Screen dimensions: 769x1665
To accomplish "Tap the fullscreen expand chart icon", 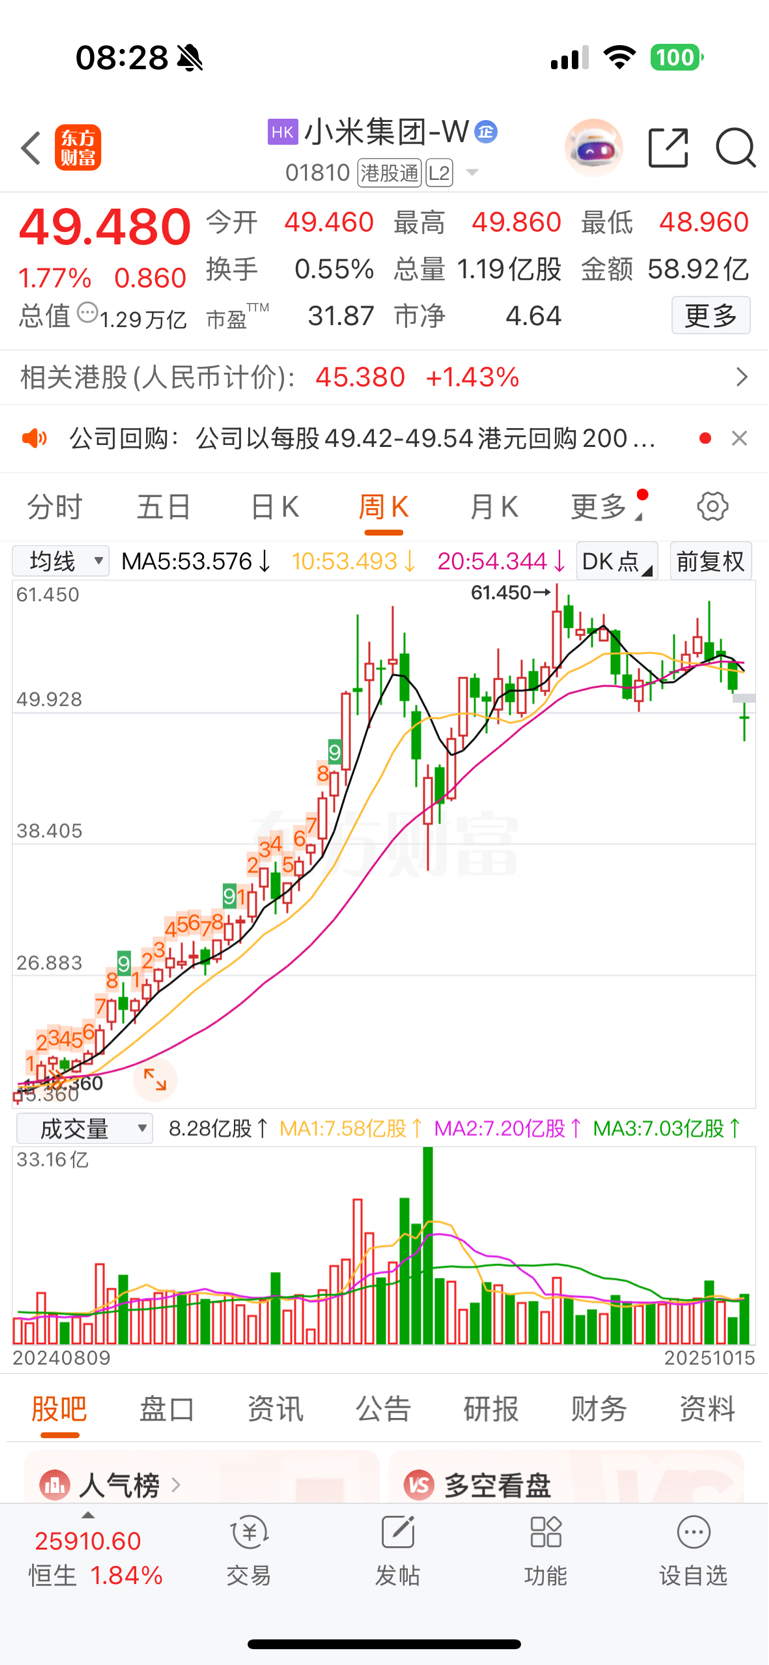I will 155,1079.
